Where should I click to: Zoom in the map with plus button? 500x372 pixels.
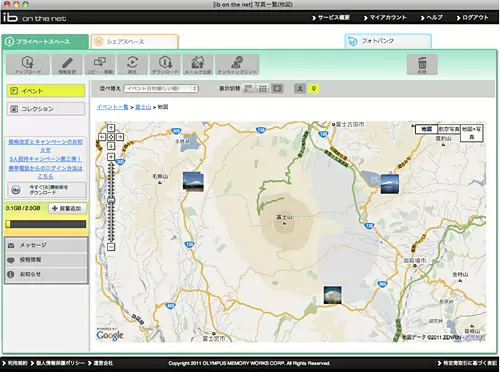coord(111,157)
